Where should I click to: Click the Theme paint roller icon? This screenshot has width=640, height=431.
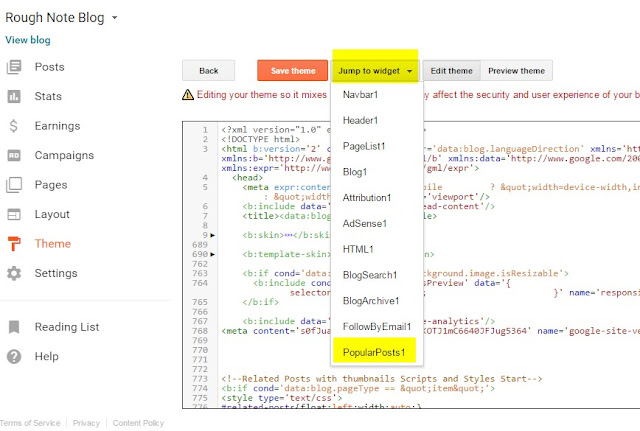pyautogui.click(x=14, y=244)
